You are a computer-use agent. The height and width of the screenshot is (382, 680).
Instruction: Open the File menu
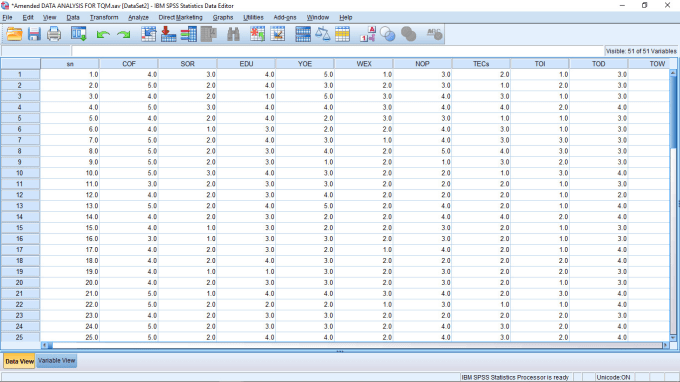[x=7, y=17]
